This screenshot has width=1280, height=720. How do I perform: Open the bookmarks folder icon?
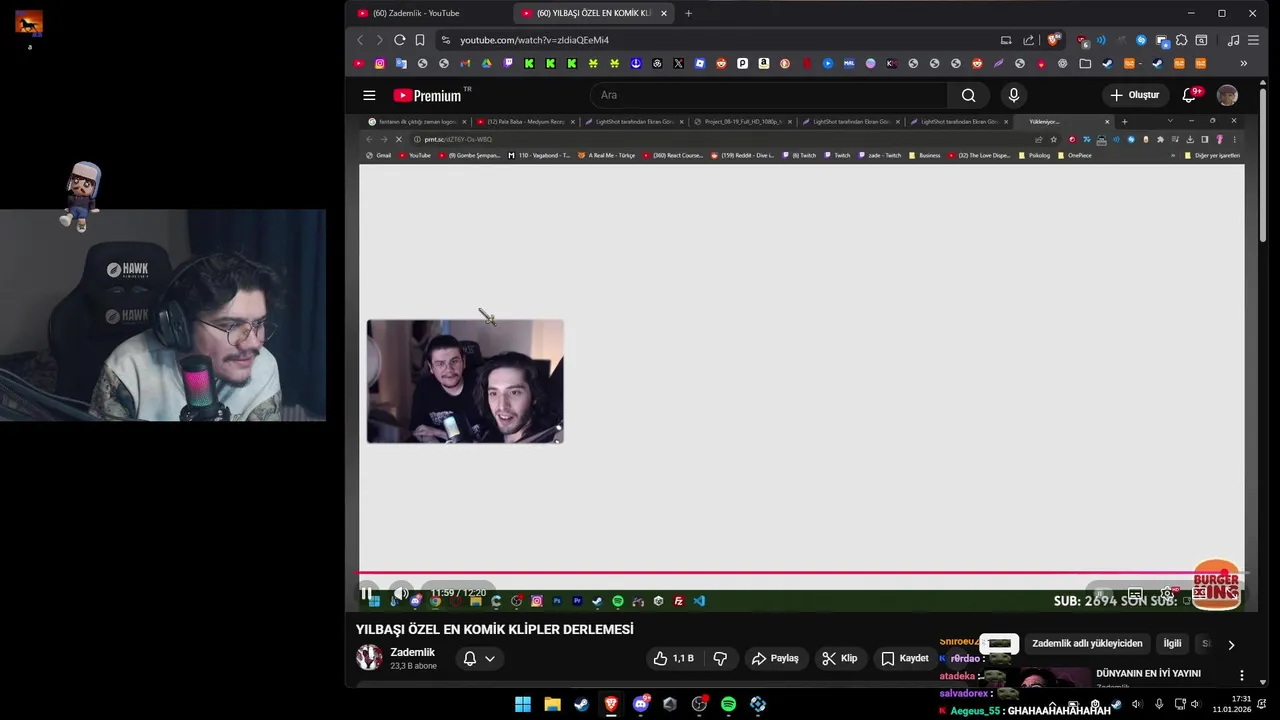pos(1085,63)
